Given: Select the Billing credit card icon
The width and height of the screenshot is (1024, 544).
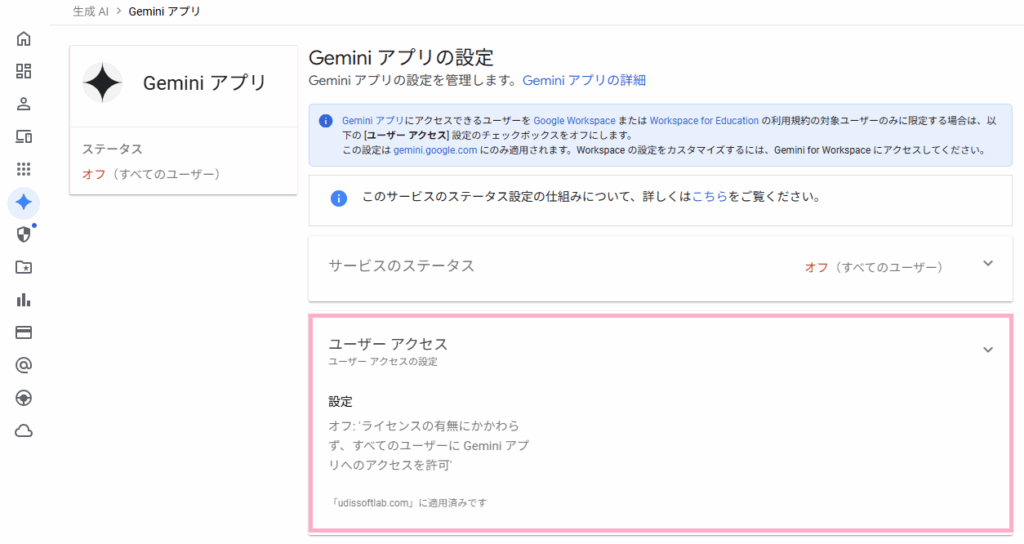Looking at the screenshot, I should tap(24, 332).
